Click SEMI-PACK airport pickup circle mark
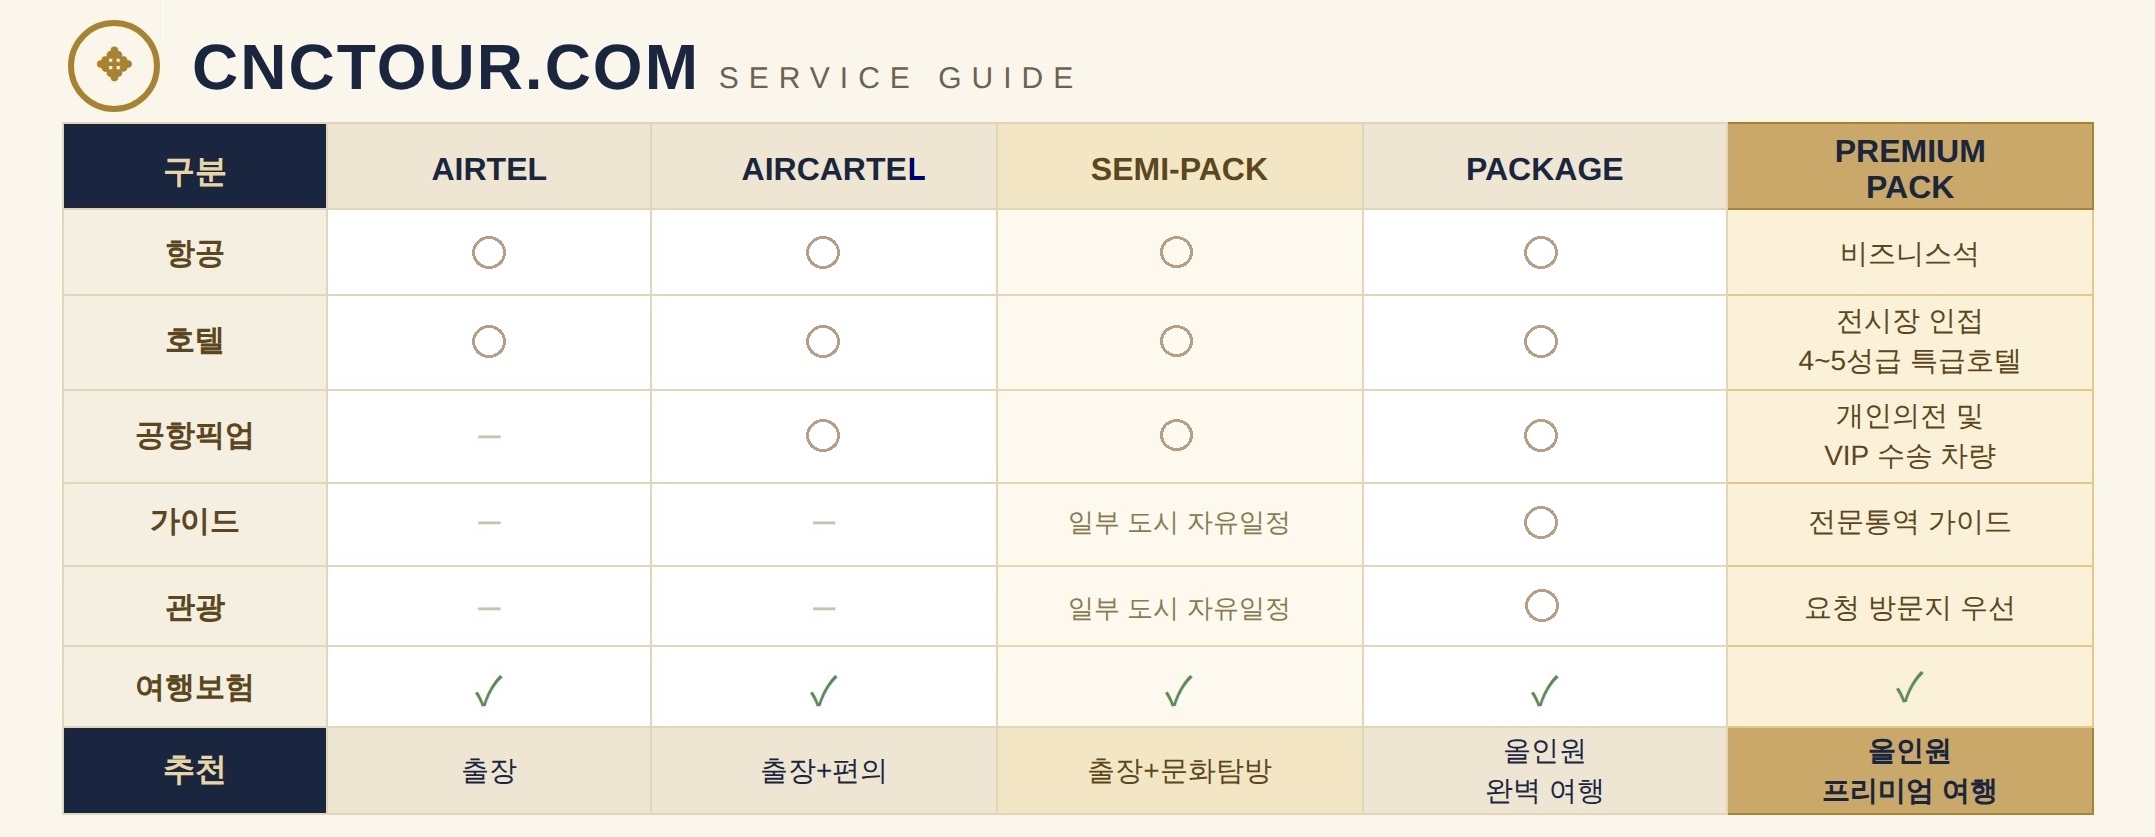Viewport: 2155px width, 837px height. (1176, 435)
